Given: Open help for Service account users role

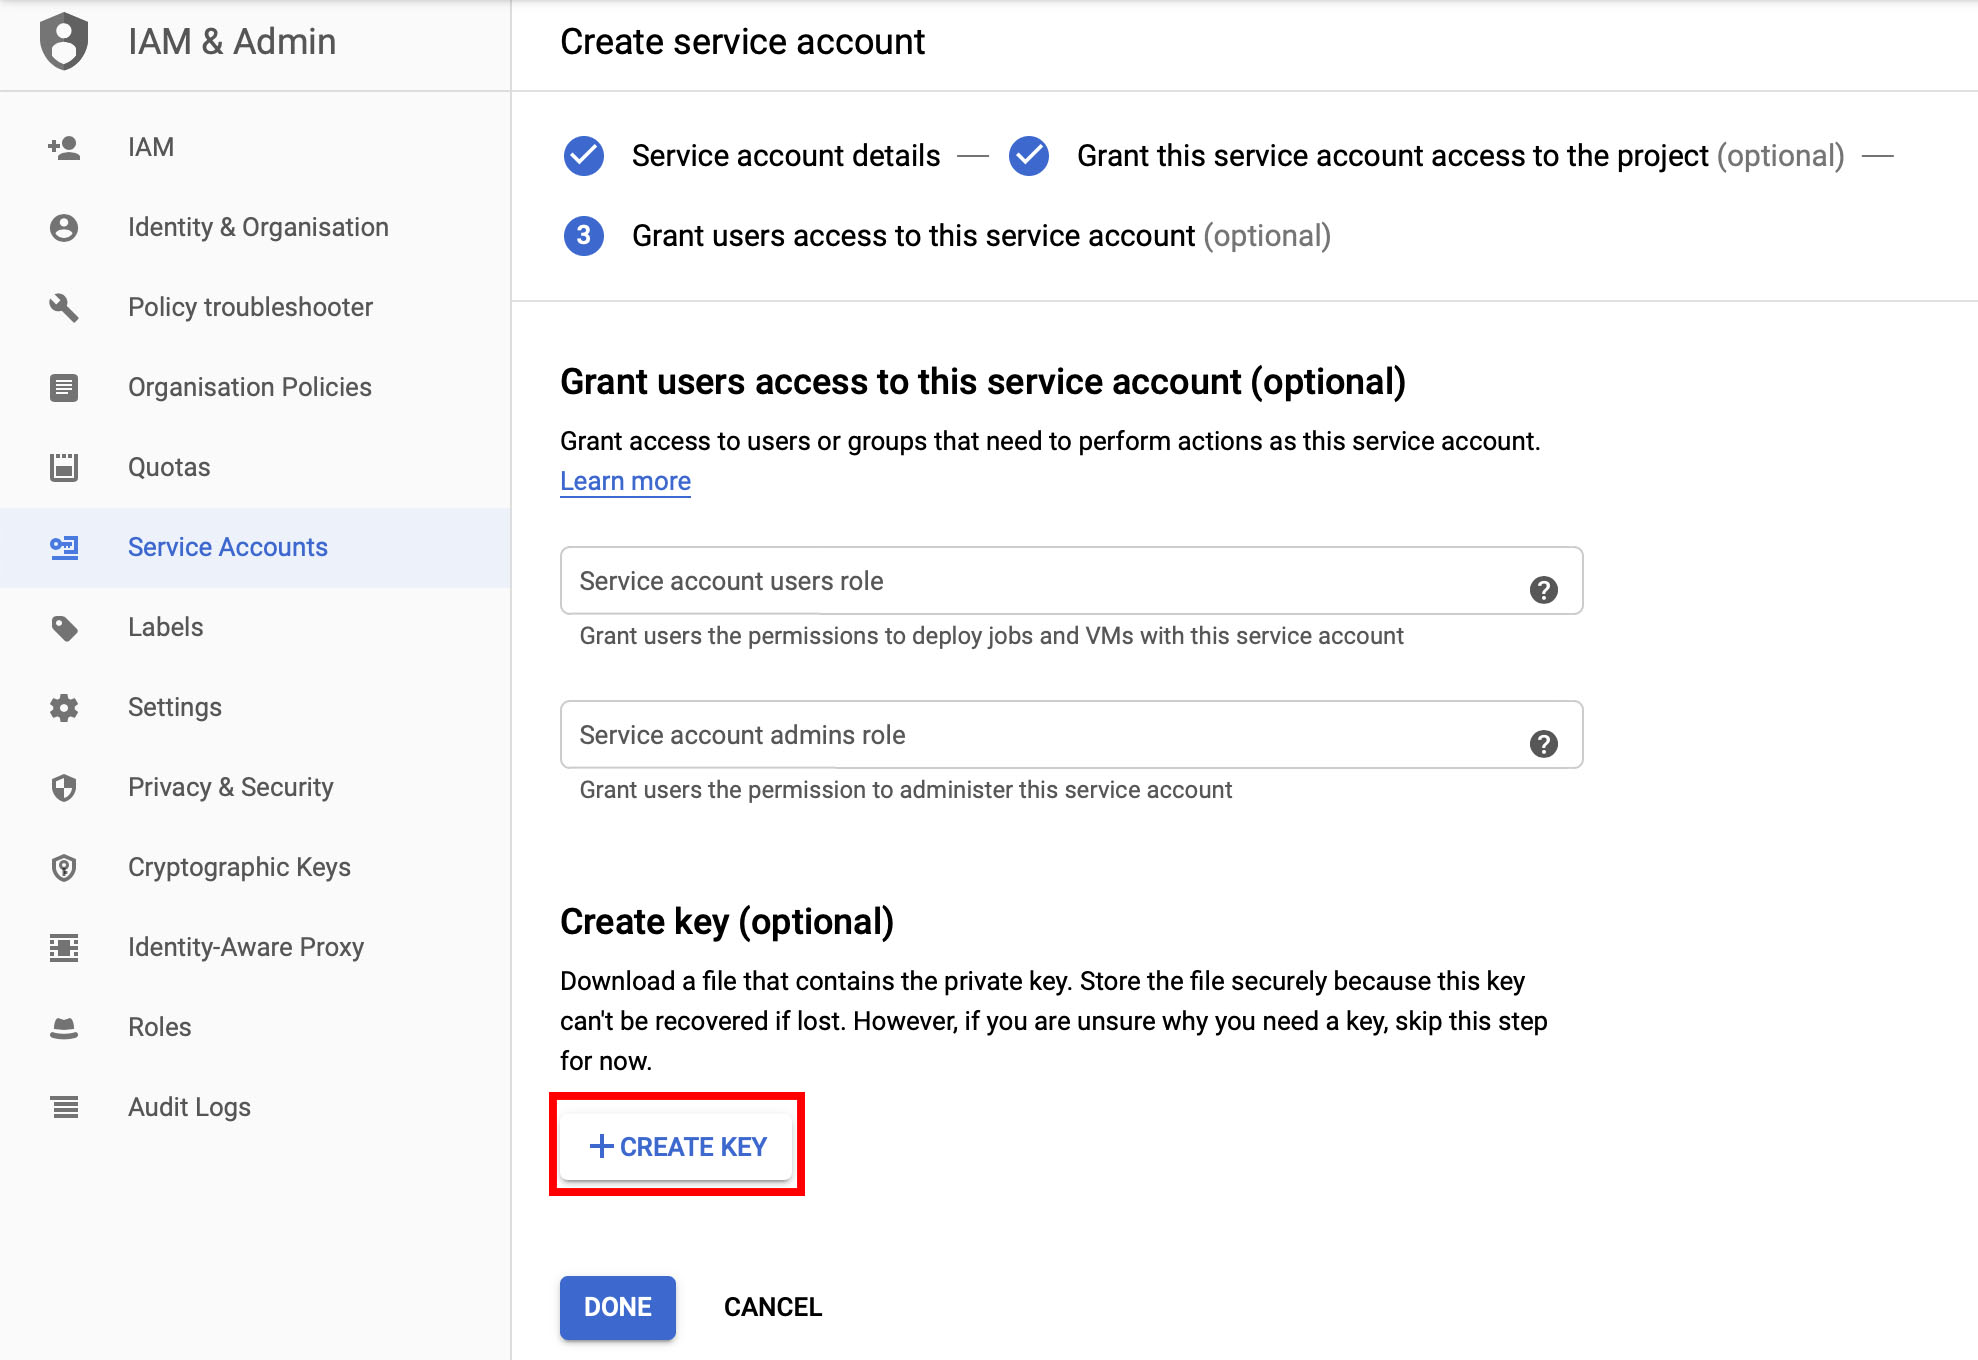Looking at the screenshot, I should tap(1543, 590).
